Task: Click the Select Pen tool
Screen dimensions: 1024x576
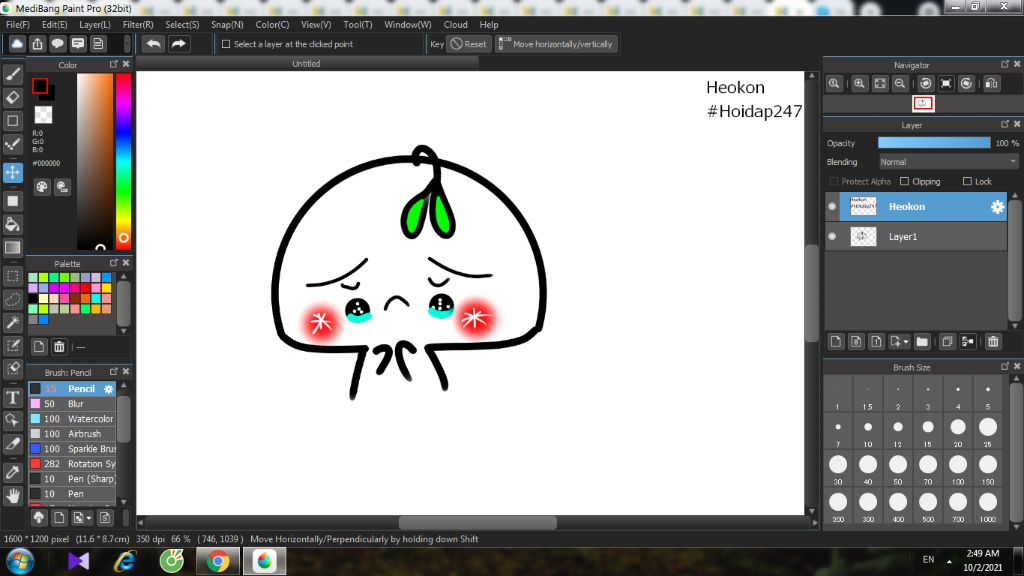Action: (12, 345)
